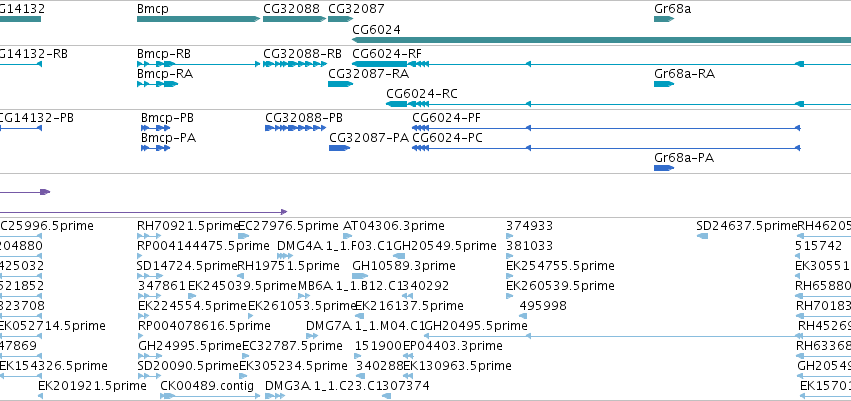Click the GH24995.5prime EST label
The width and height of the screenshot is (851, 401).
(190, 346)
